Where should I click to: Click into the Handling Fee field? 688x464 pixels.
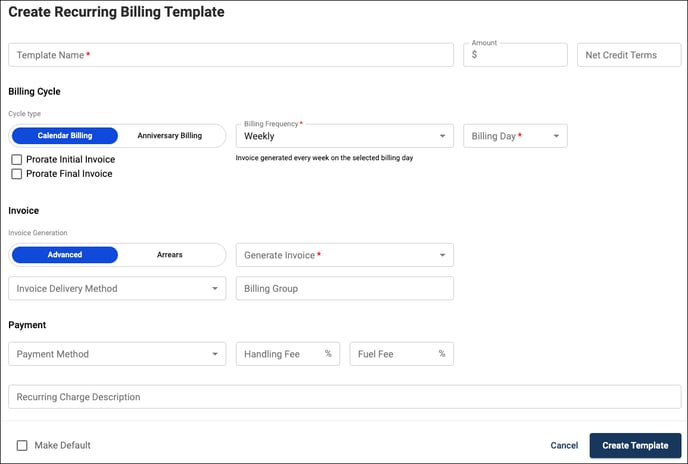click(288, 354)
